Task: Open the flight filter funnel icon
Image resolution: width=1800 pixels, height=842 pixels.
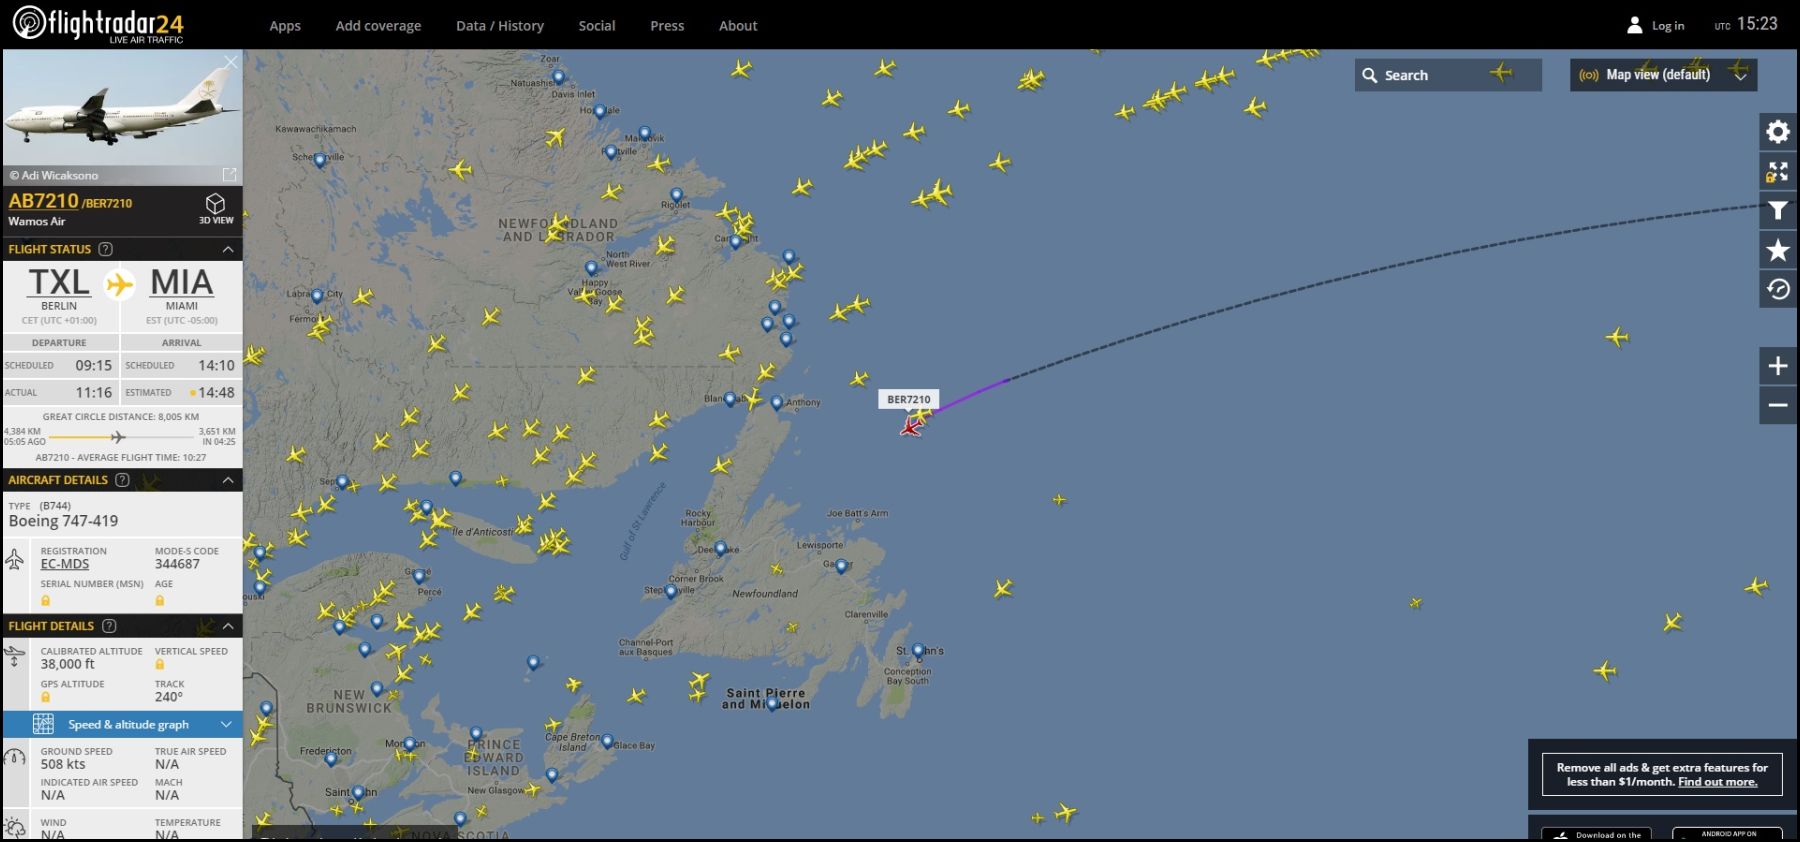Action: pos(1778,211)
